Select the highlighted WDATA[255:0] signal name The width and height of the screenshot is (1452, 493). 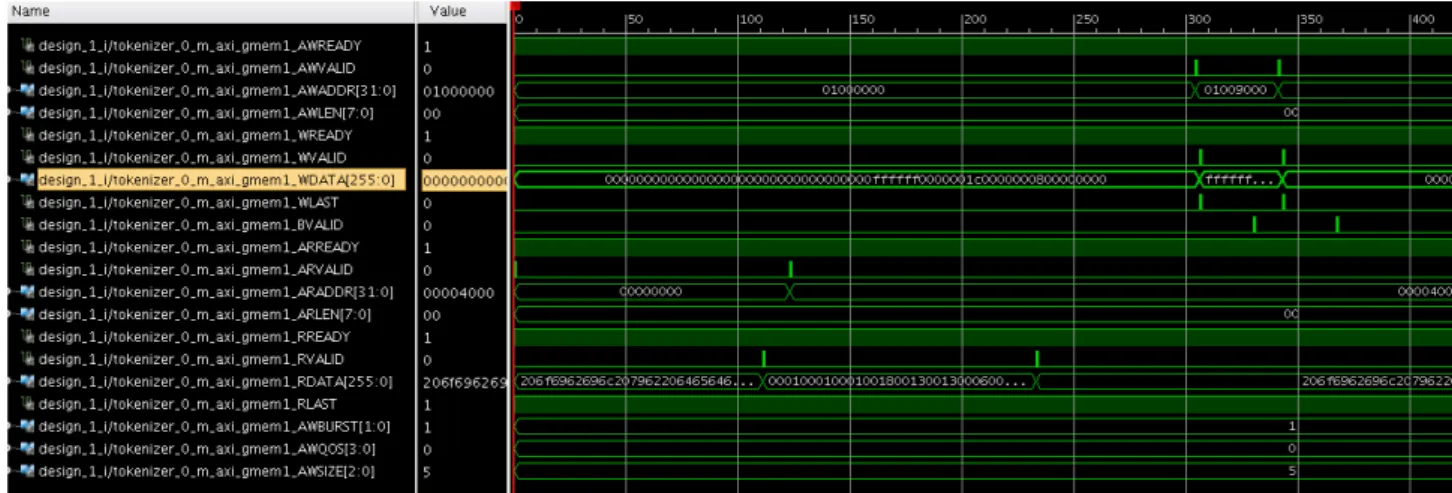(x=216, y=181)
